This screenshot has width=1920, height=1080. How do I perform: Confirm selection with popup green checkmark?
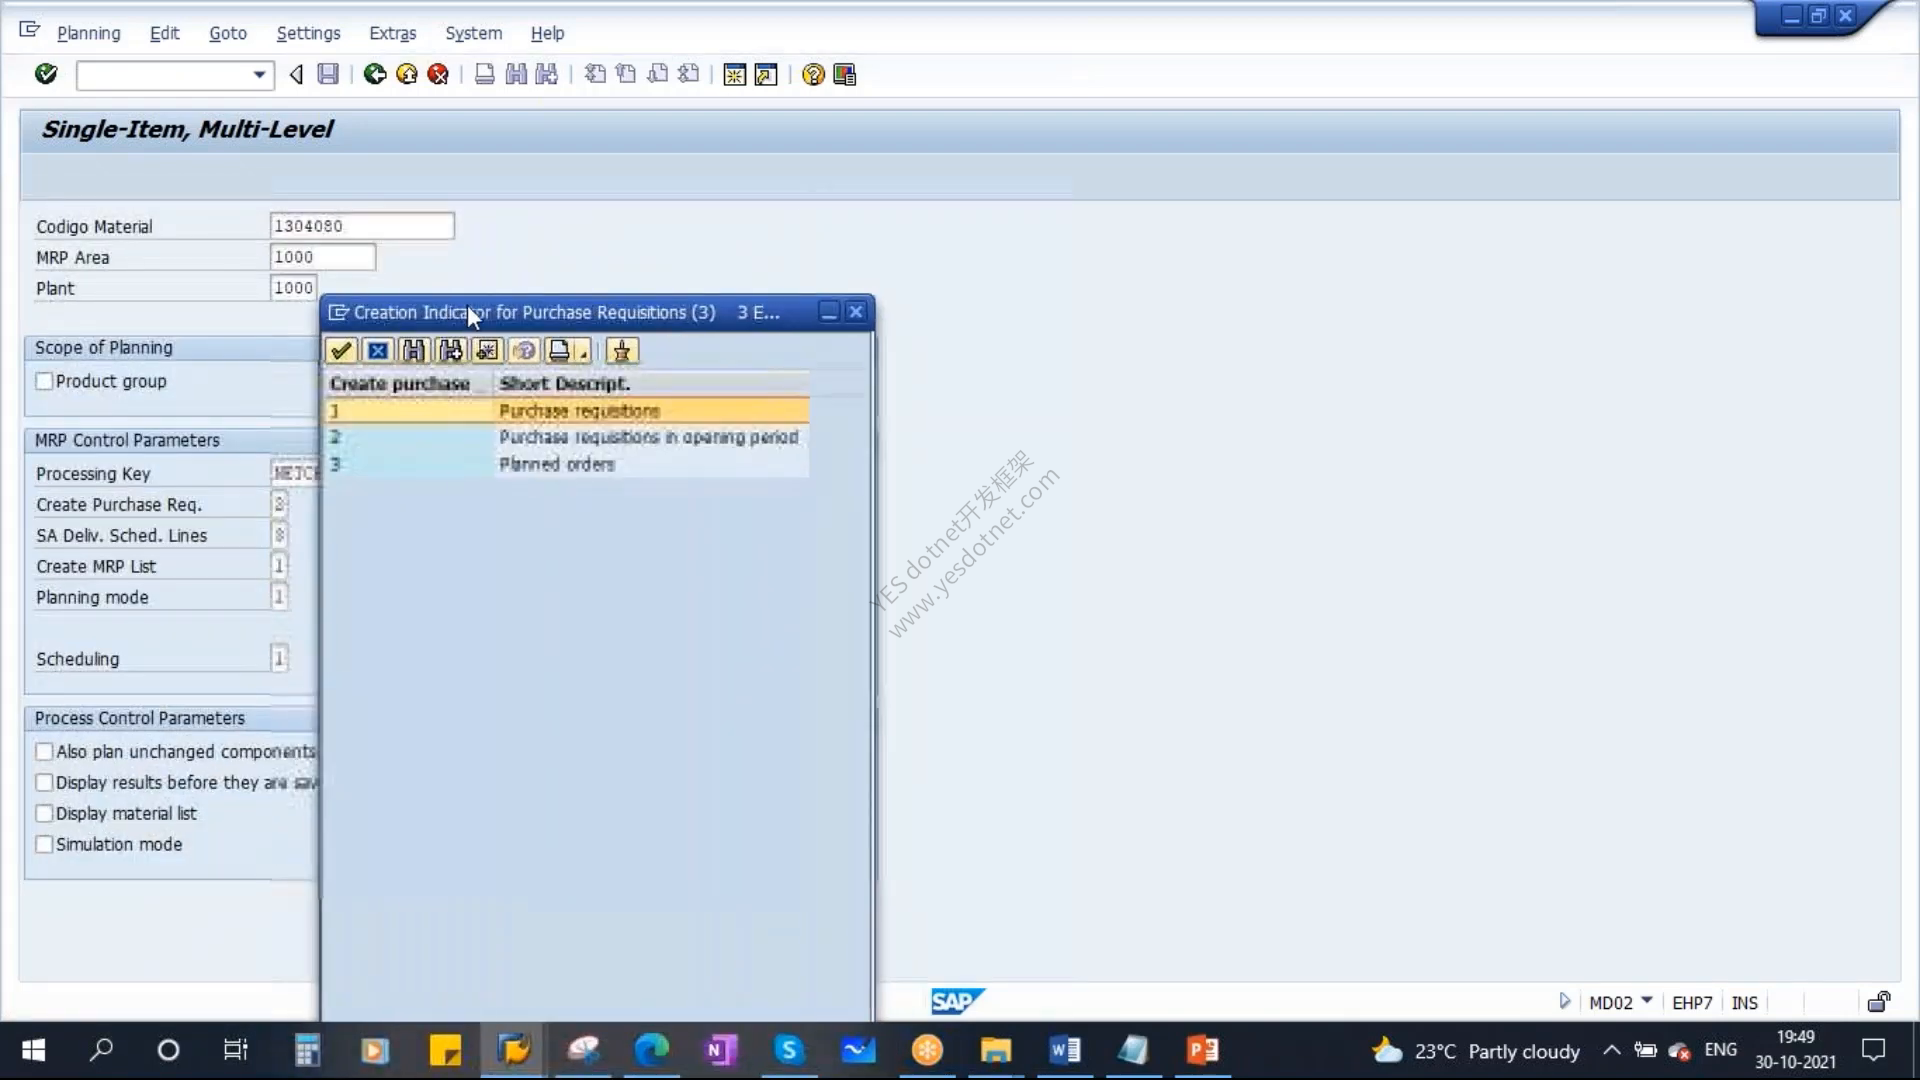[x=341, y=351]
